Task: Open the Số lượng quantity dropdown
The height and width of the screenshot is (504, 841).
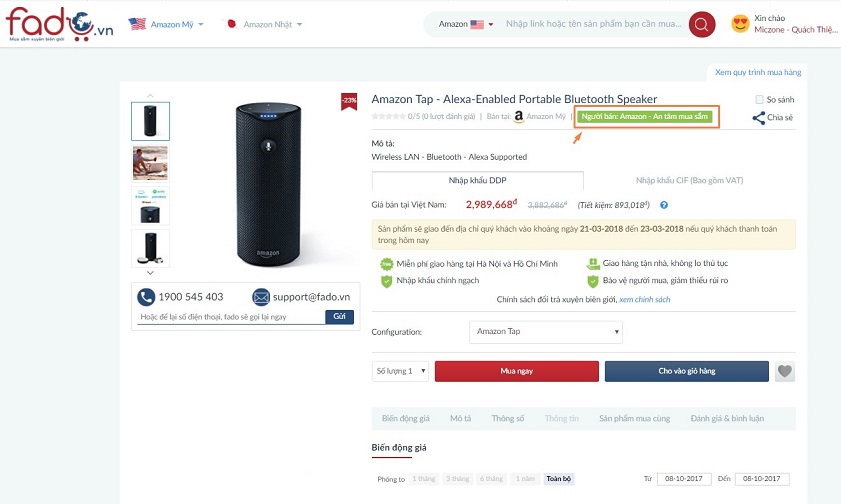Action: [400, 371]
